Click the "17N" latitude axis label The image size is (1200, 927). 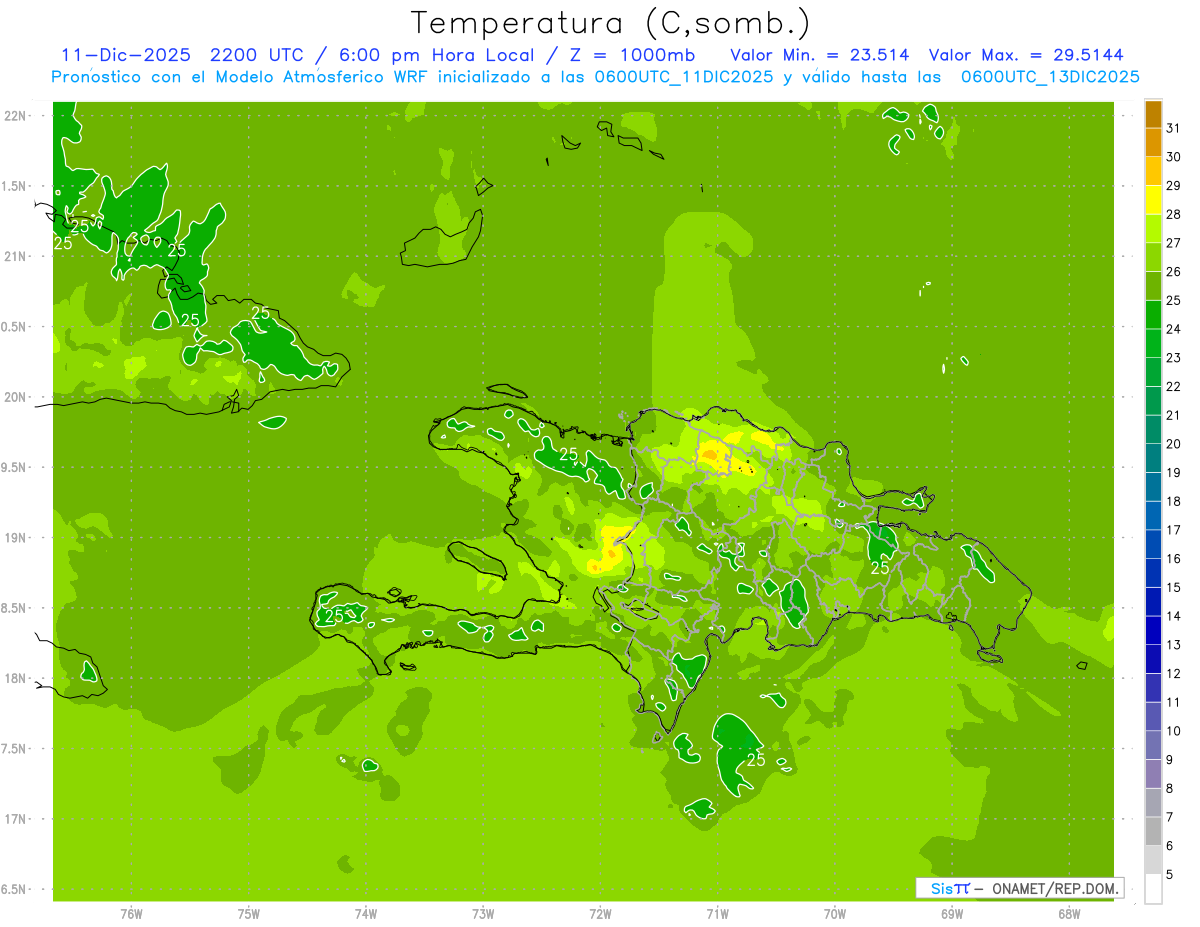(15, 819)
